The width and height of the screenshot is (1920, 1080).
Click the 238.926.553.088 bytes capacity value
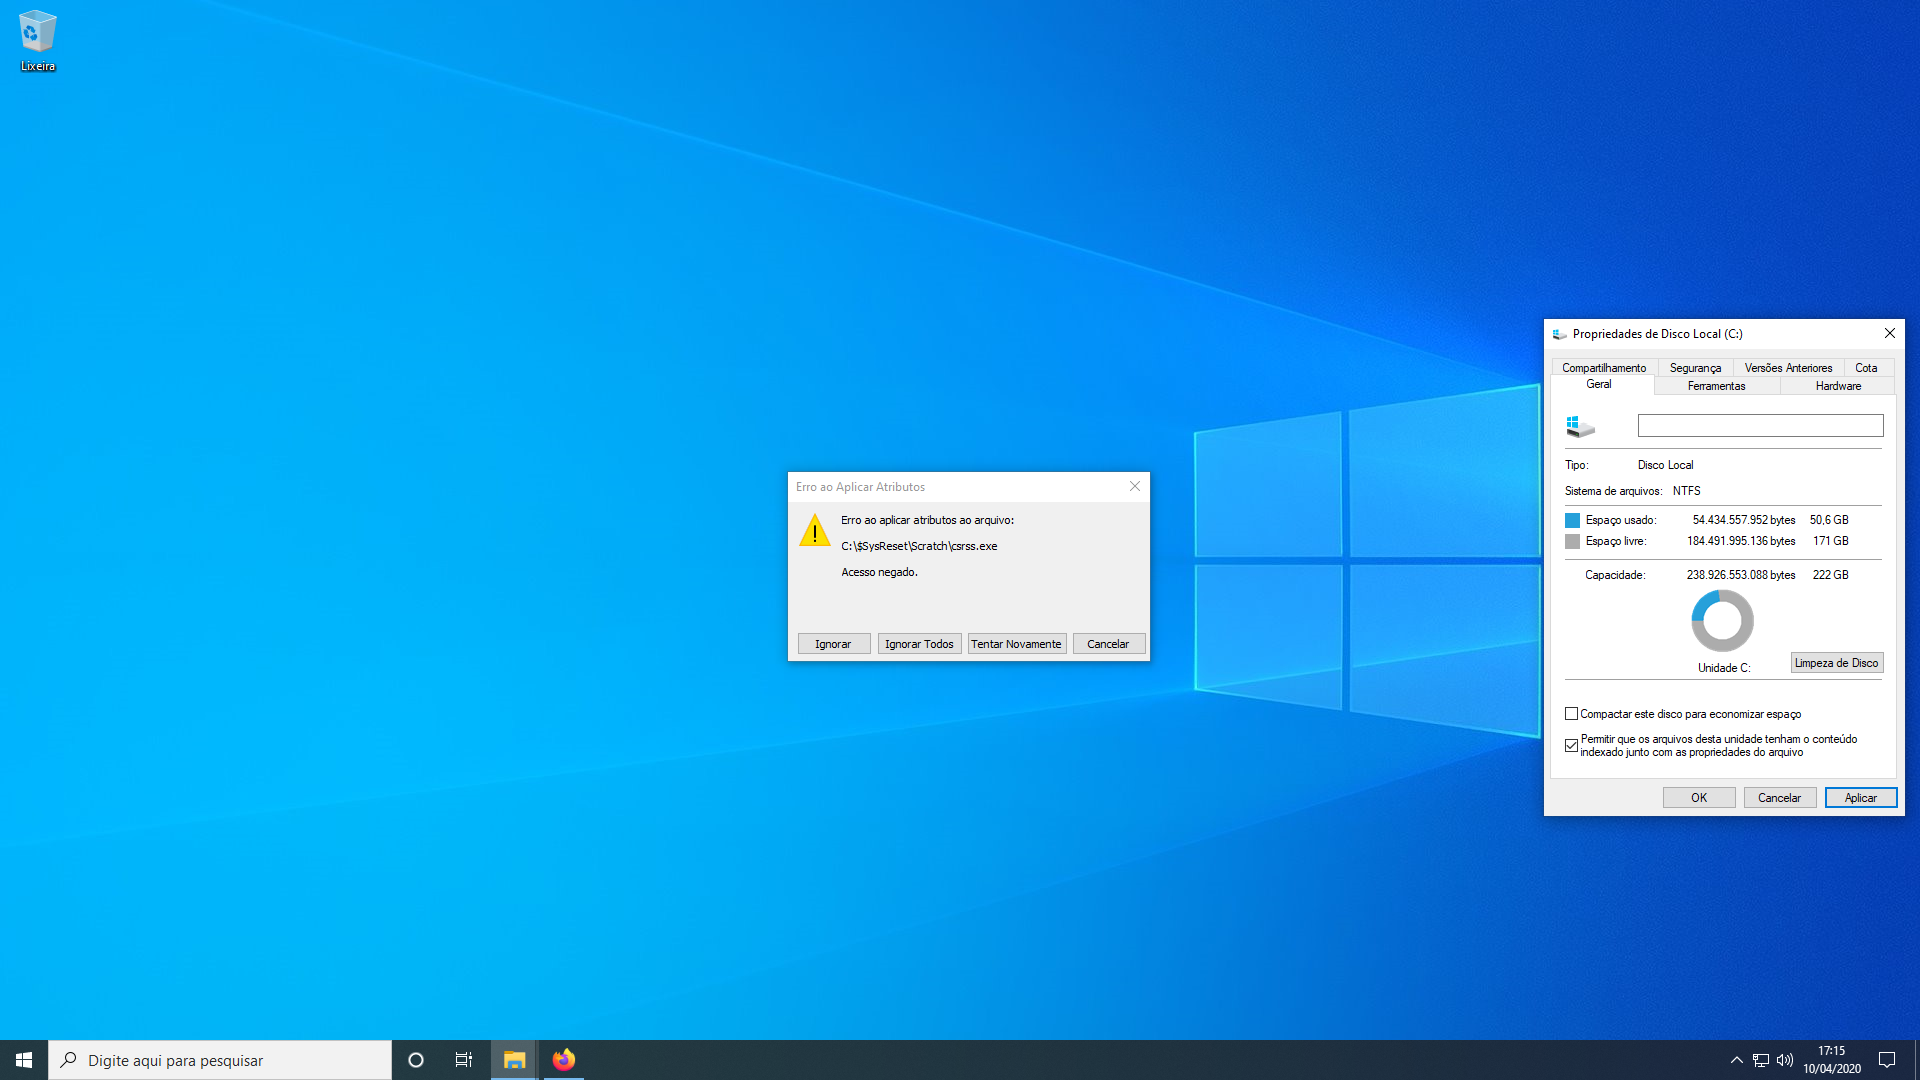pos(1740,575)
